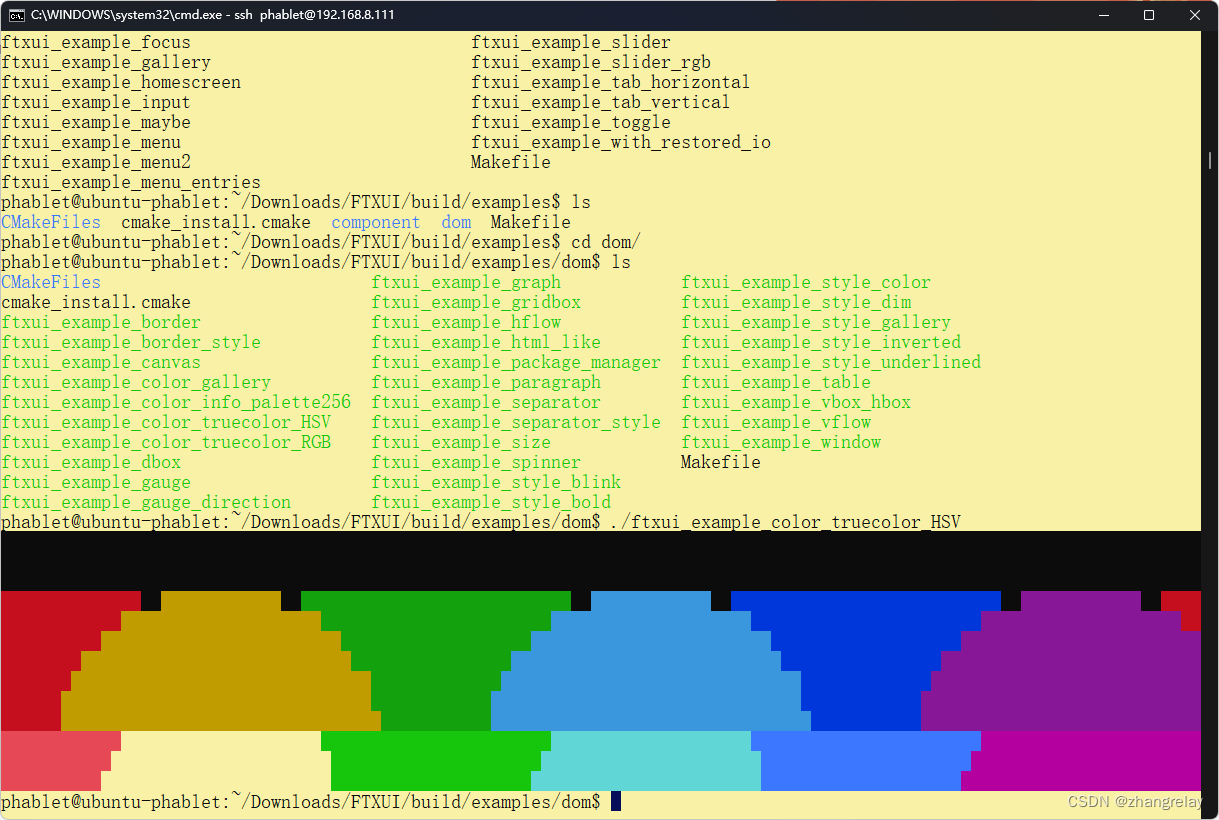Viewport: 1219px width, 820px height.
Task: Click the light cyan HSV color block
Action: click(x=645, y=761)
